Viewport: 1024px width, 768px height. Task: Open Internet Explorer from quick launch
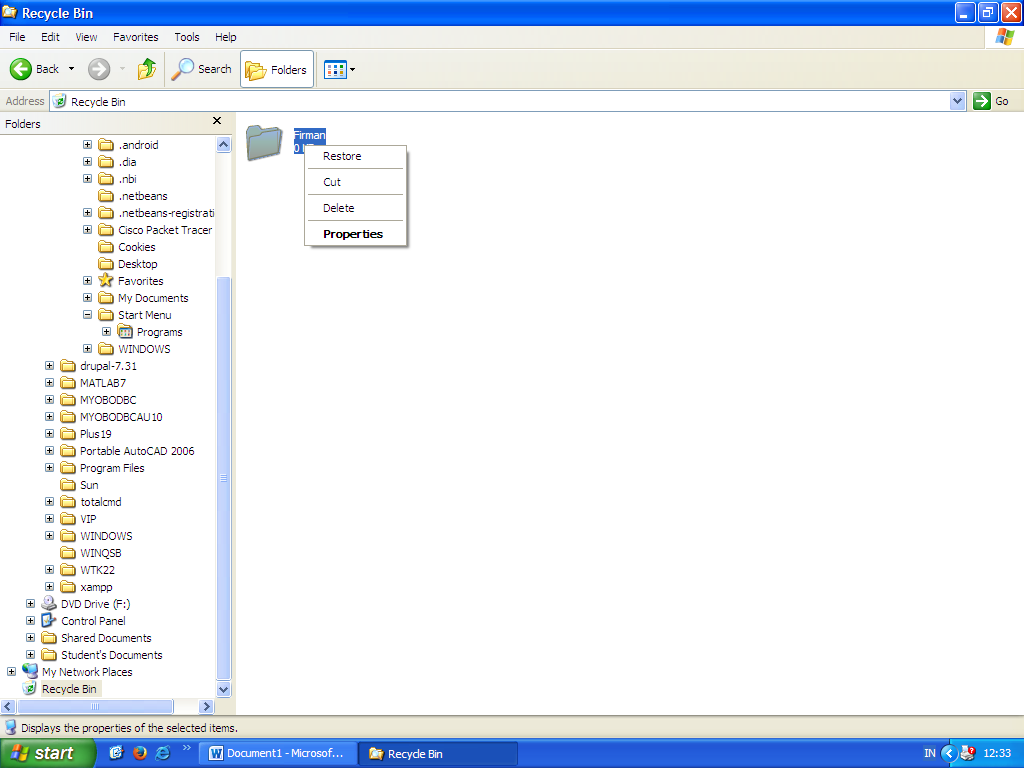[161, 753]
